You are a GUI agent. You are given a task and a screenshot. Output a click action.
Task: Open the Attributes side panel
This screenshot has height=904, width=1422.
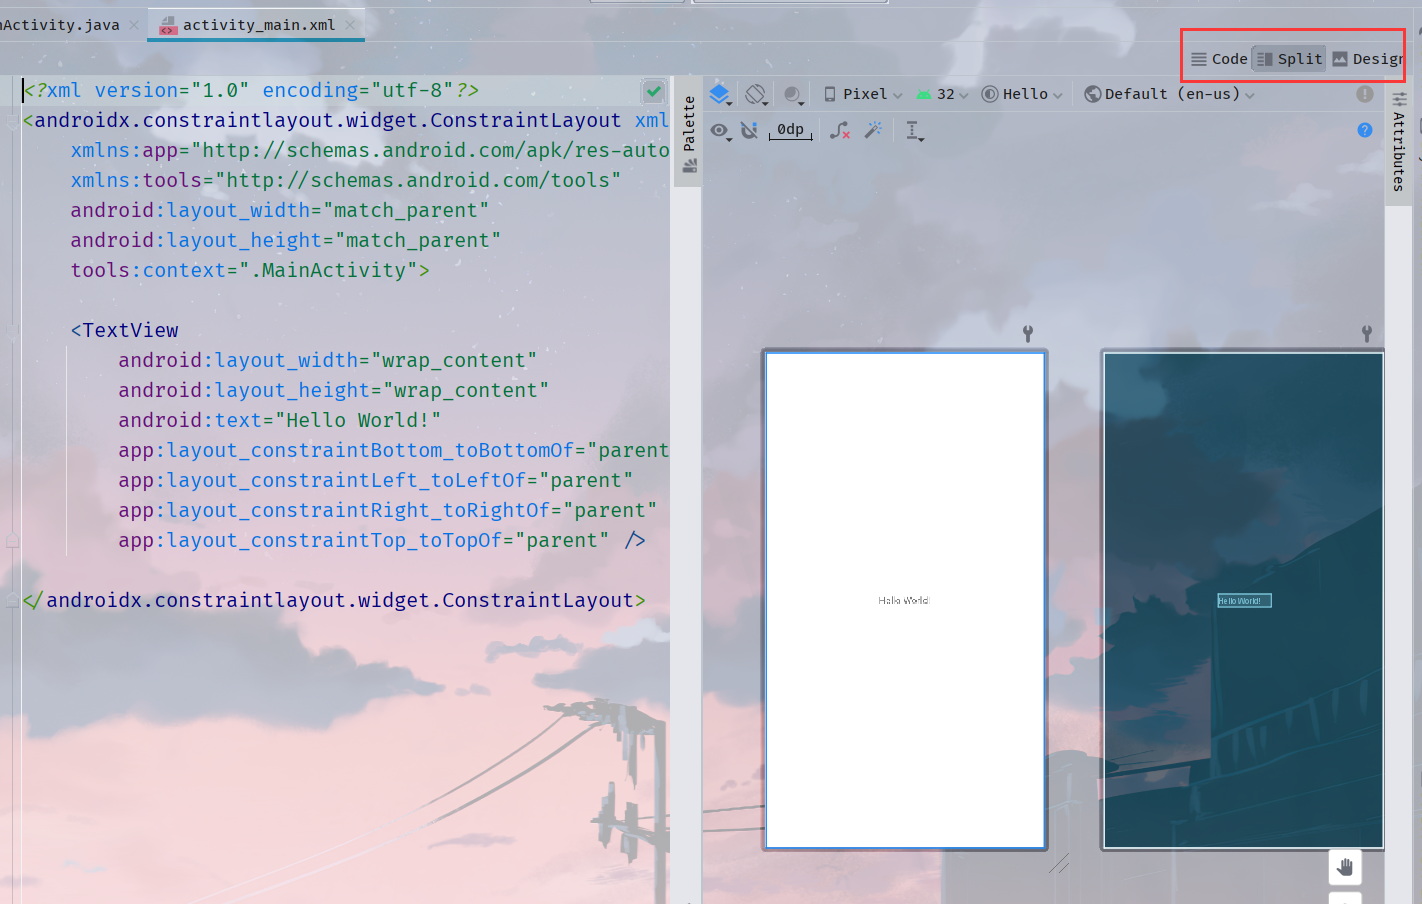1398,142
